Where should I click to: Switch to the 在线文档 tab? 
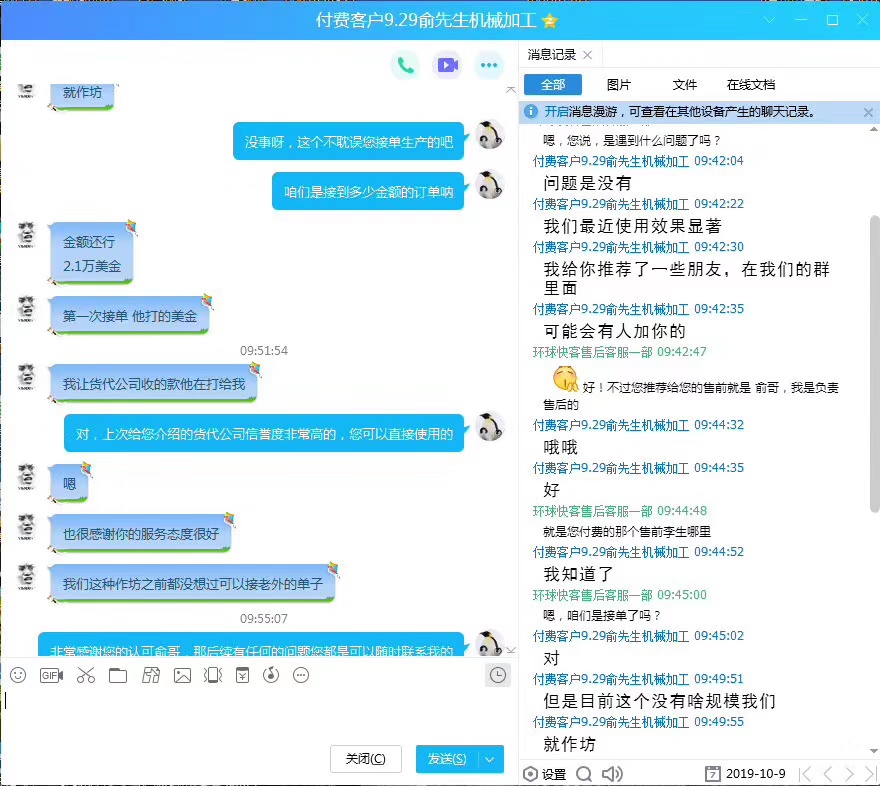coord(751,85)
